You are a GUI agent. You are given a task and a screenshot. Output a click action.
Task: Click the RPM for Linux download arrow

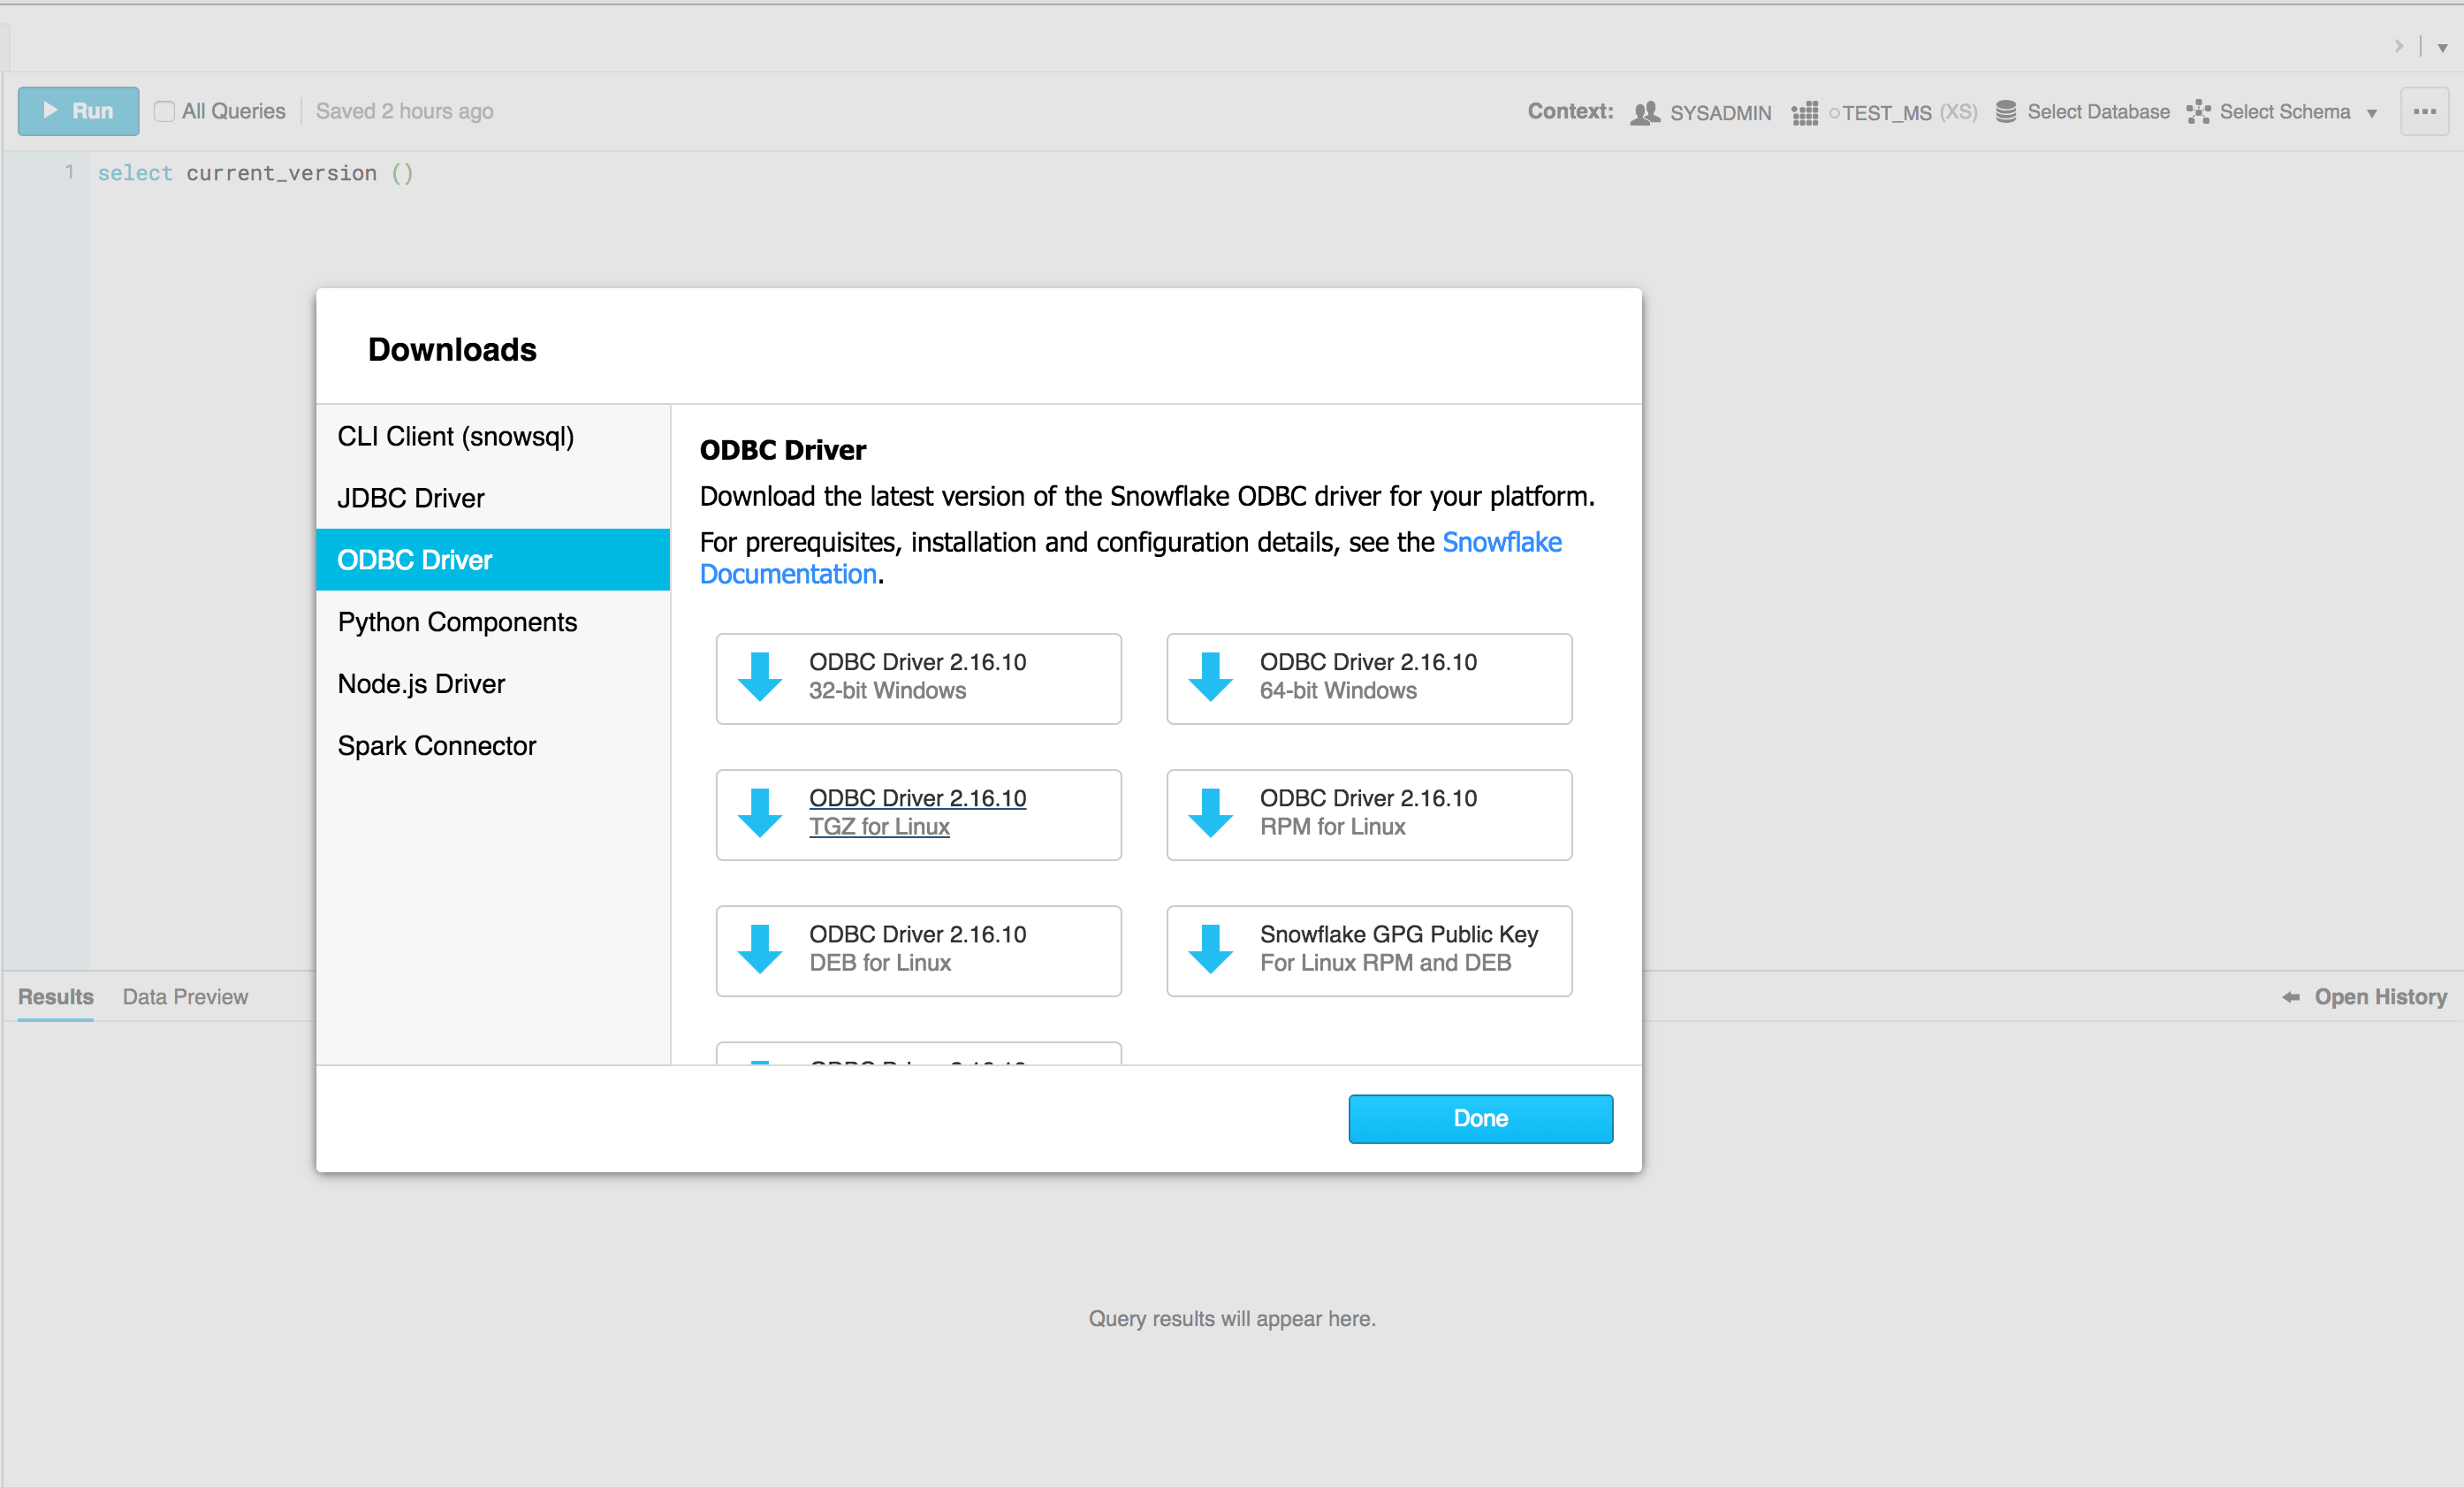(x=1210, y=813)
